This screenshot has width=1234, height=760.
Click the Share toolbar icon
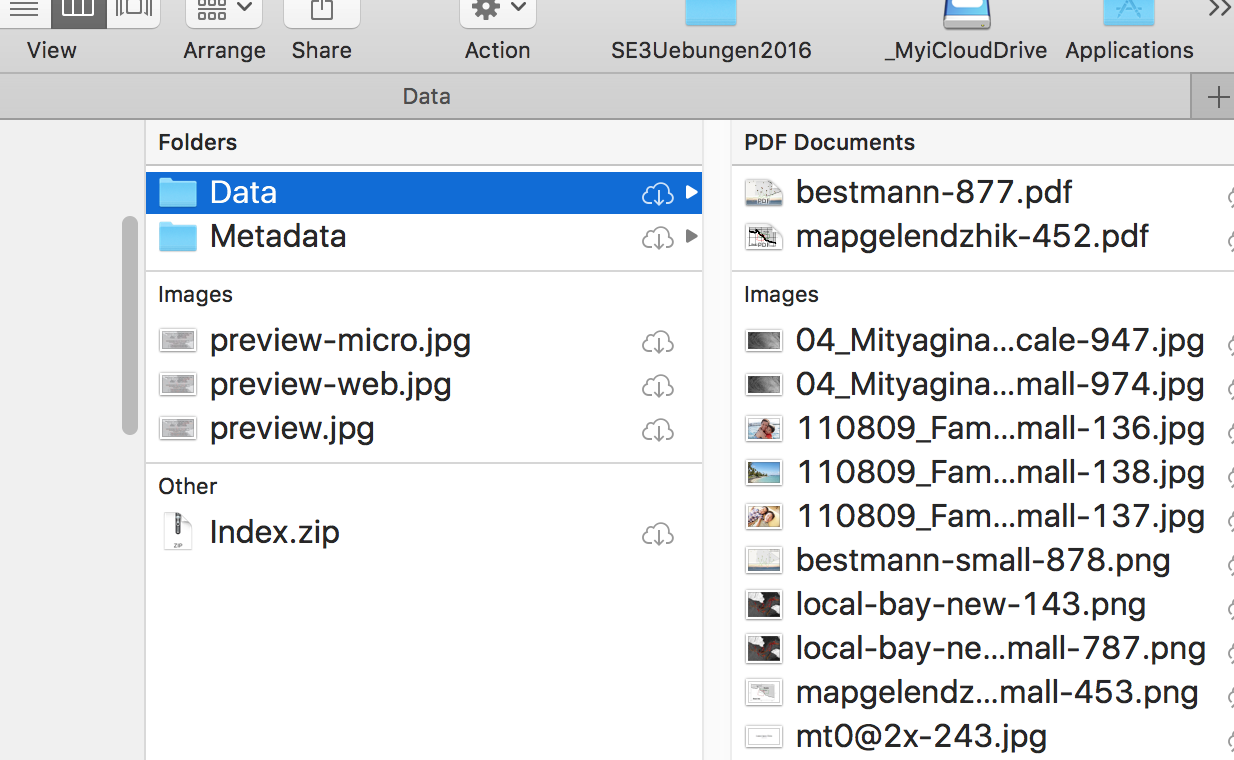321,12
